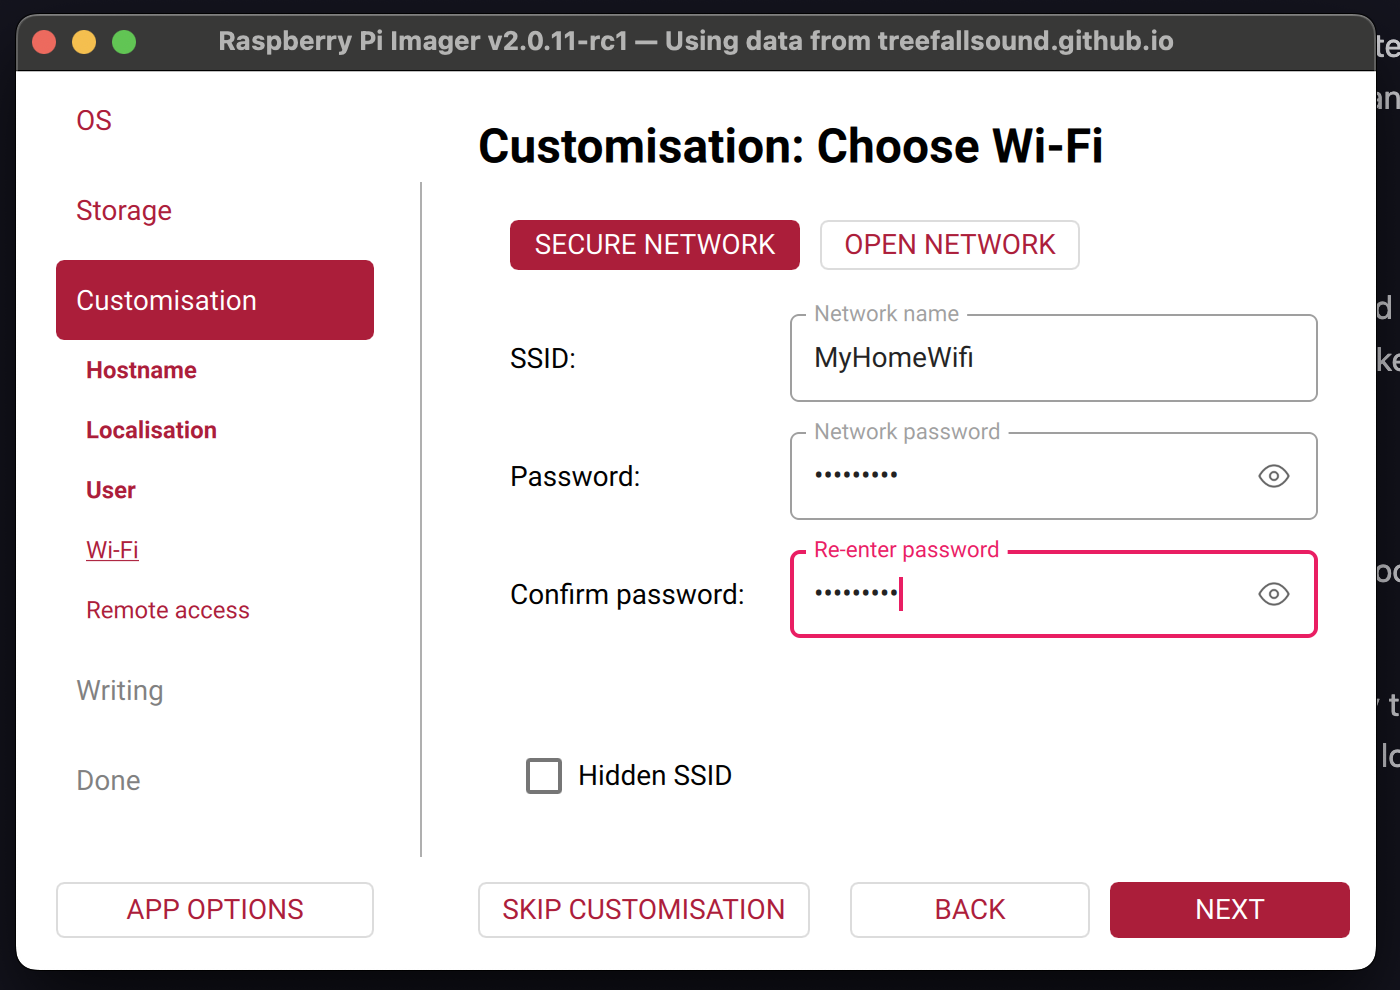Screen dimensions: 1400x990
Task: Select the Secure Network tab
Action: pos(655,245)
